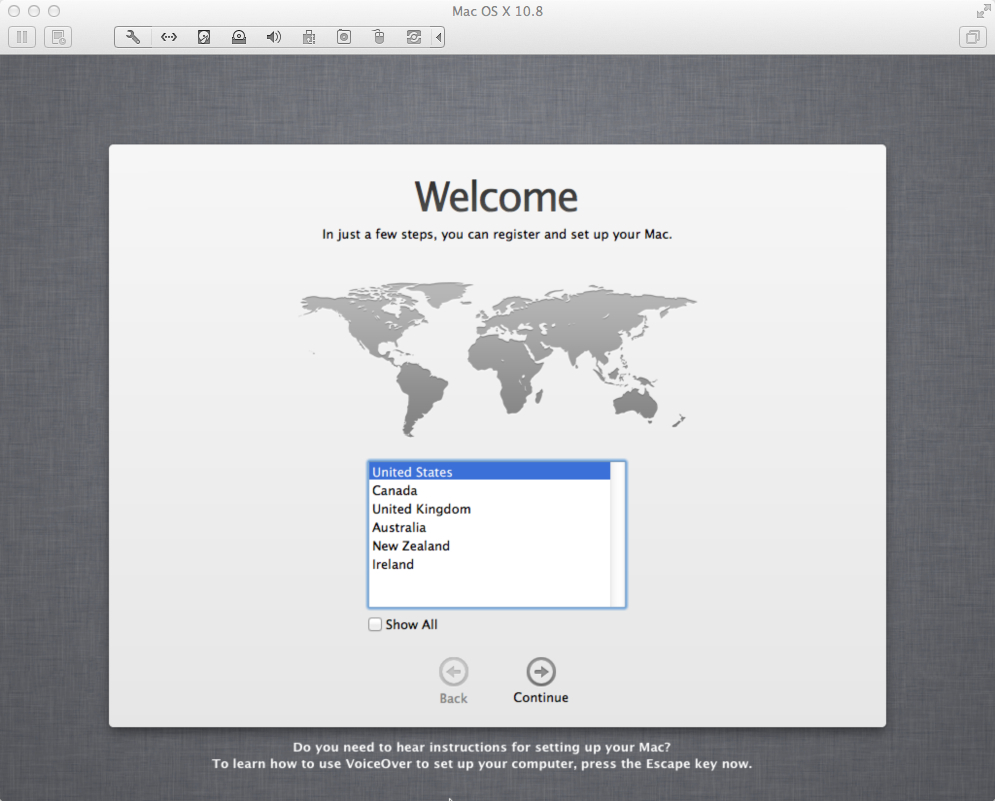Click the CD/DVD drive icon
995x801 pixels.
239,37
